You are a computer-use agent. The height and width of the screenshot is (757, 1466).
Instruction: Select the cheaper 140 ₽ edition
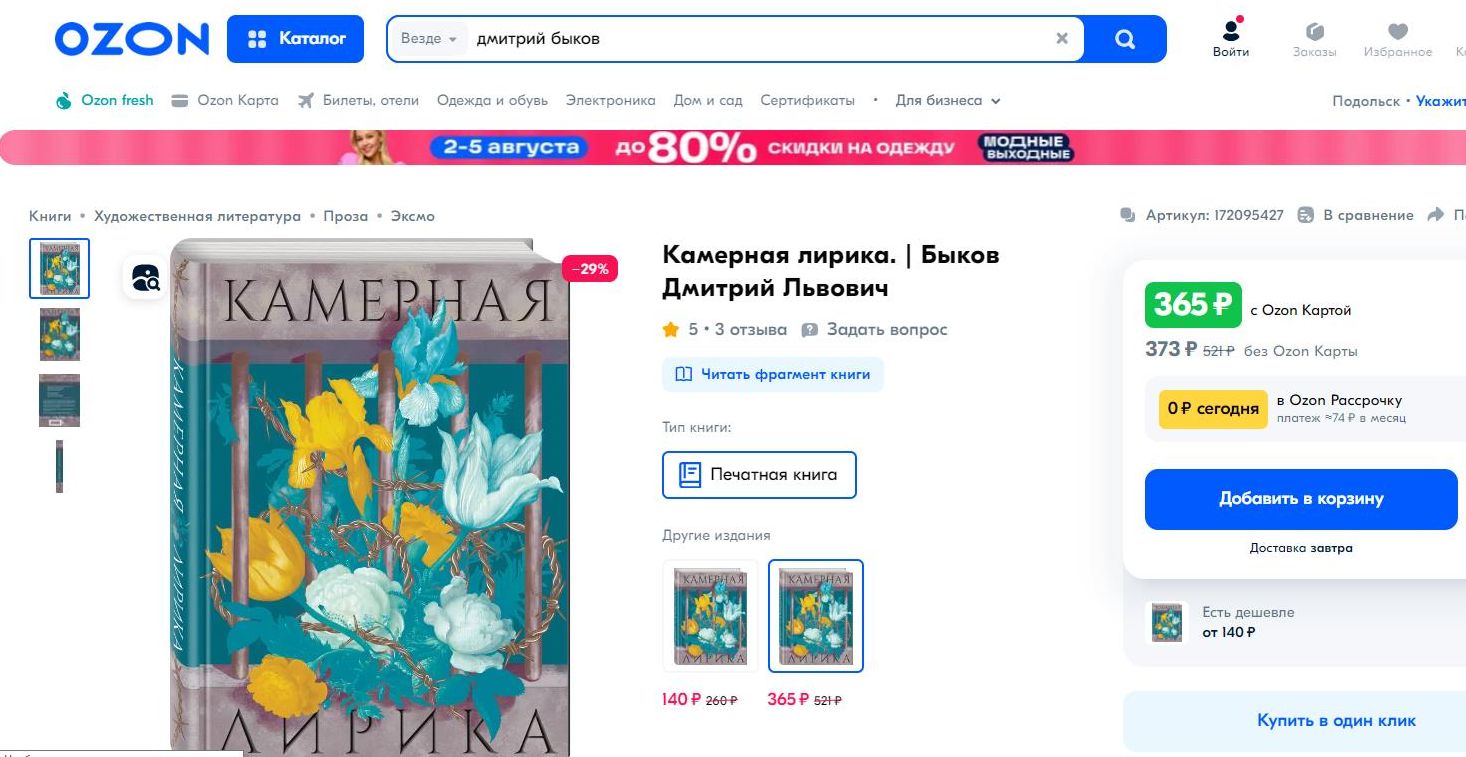[711, 615]
